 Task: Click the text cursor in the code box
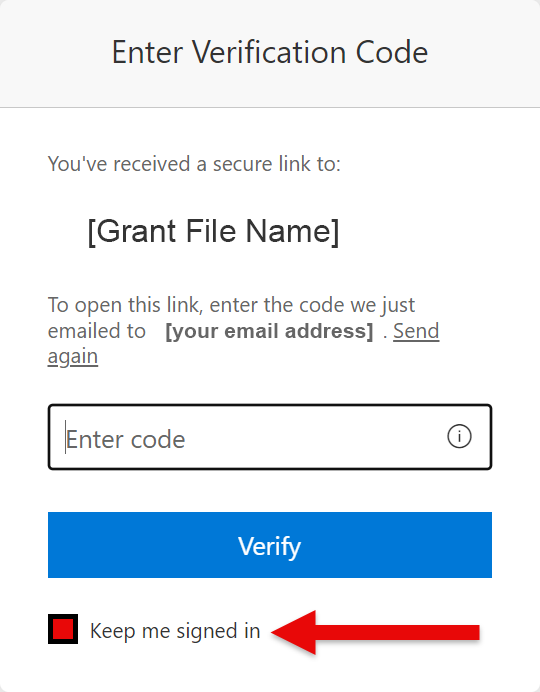[x=65, y=437]
